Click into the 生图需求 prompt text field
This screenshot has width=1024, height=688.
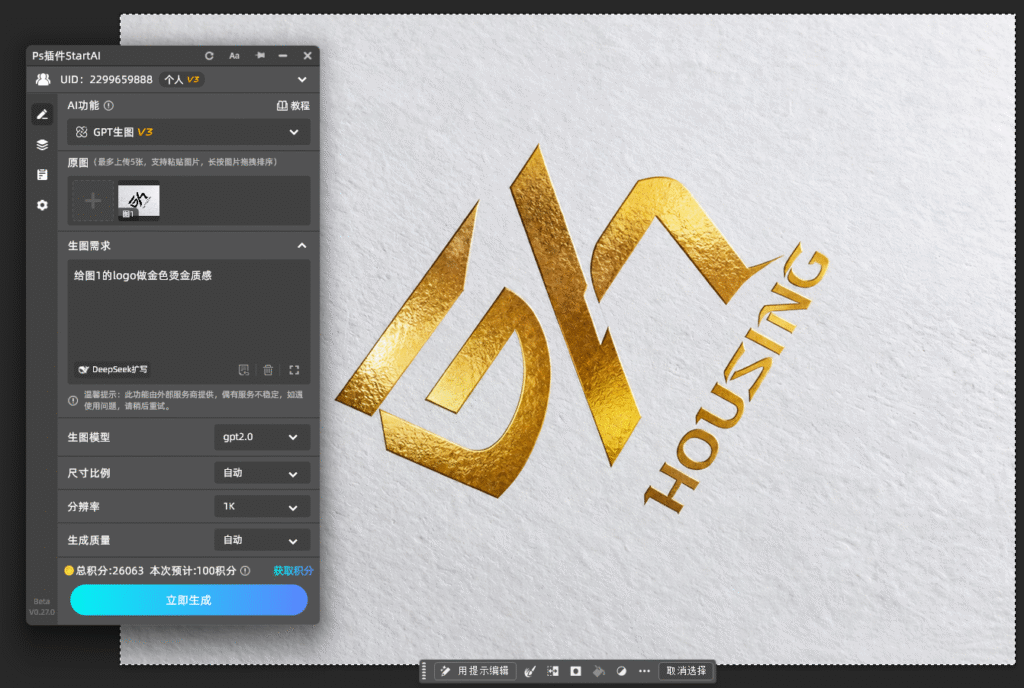point(189,321)
